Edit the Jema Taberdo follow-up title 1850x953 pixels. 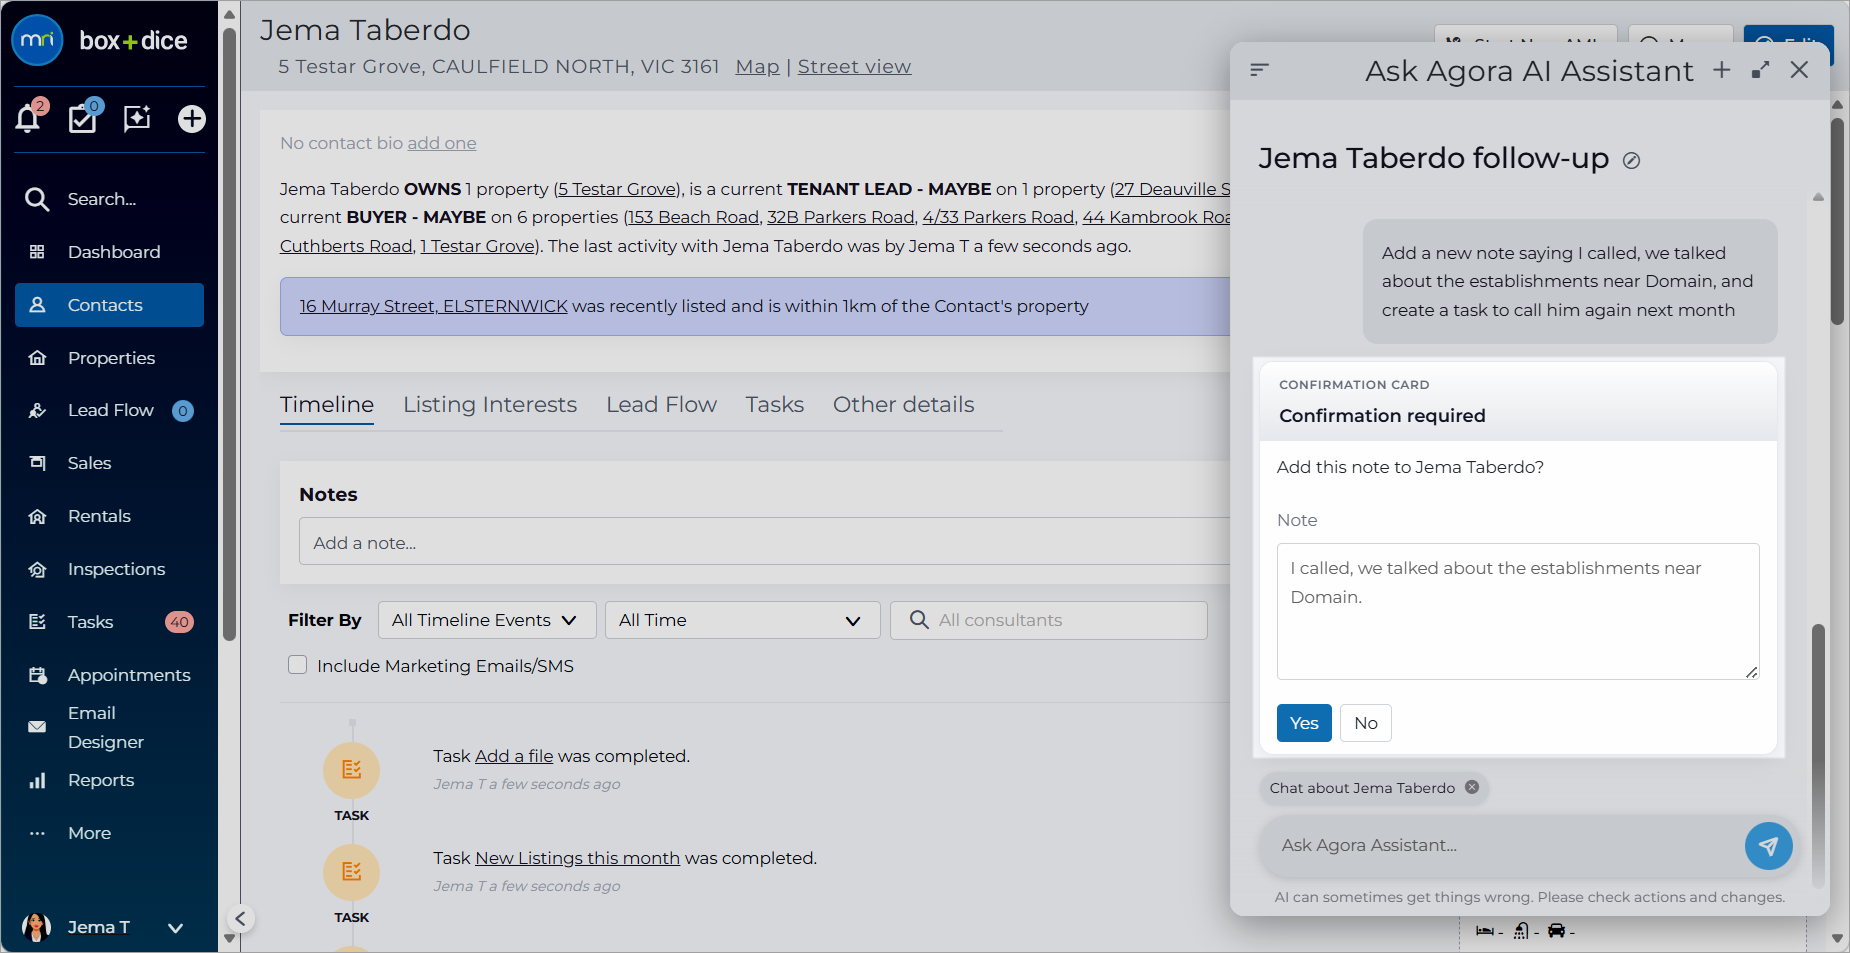pyautogui.click(x=1631, y=160)
